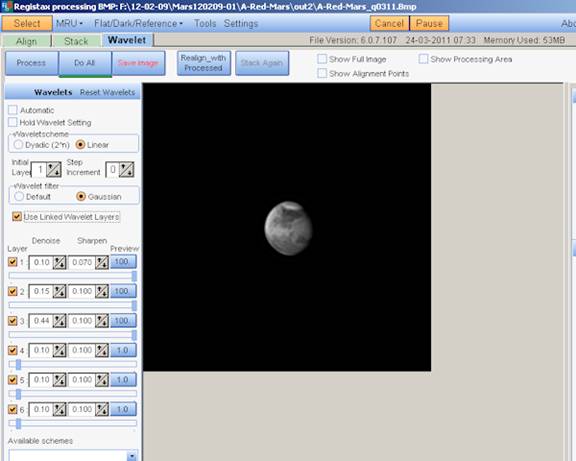Click the Layer 4 wavelet slider handle
This screenshot has height=461, width=576.
coord(18,364)
